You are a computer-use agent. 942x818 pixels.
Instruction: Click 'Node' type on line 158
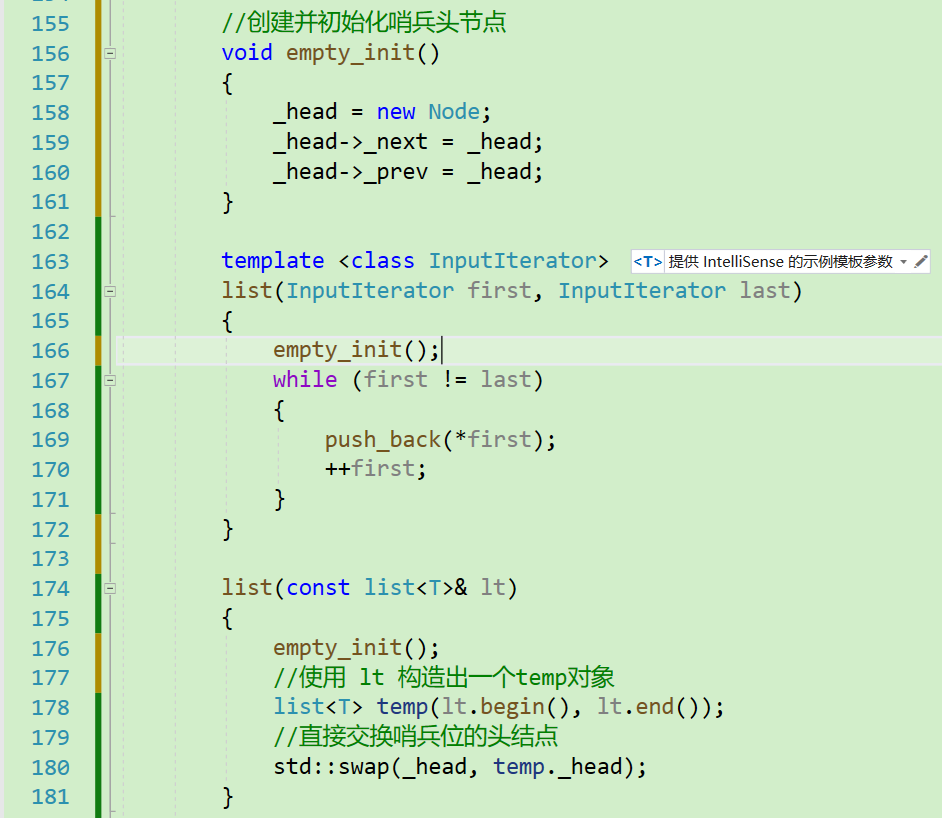pyautogui.click(x=454, y=112)
